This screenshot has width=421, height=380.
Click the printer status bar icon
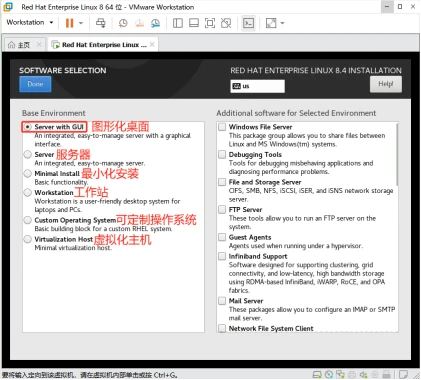pyautogui.click(x=352, y=375)
